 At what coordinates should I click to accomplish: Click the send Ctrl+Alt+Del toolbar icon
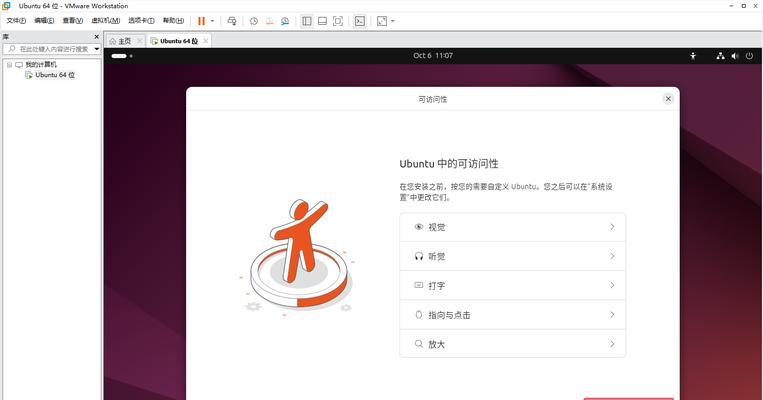(x=232, y=21)
